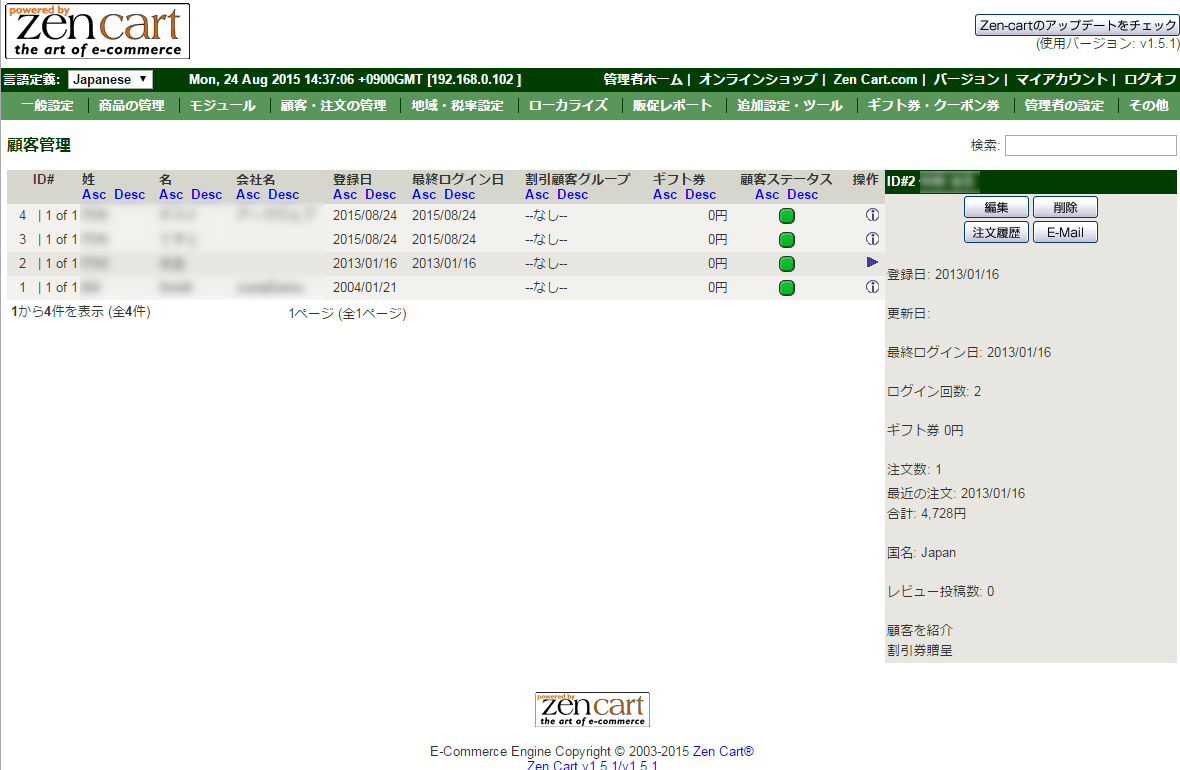Click the info icon for customer ID 1
Viewport: 1180px width, 770px height.
pos(872,287)
